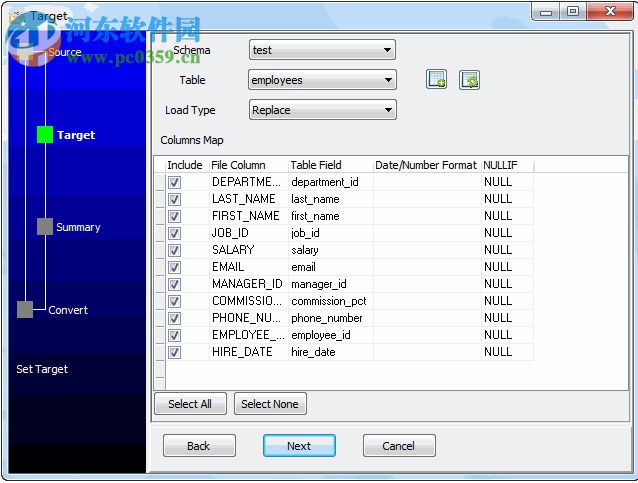Uncheck Include for EMAIL row

(175, 267)
